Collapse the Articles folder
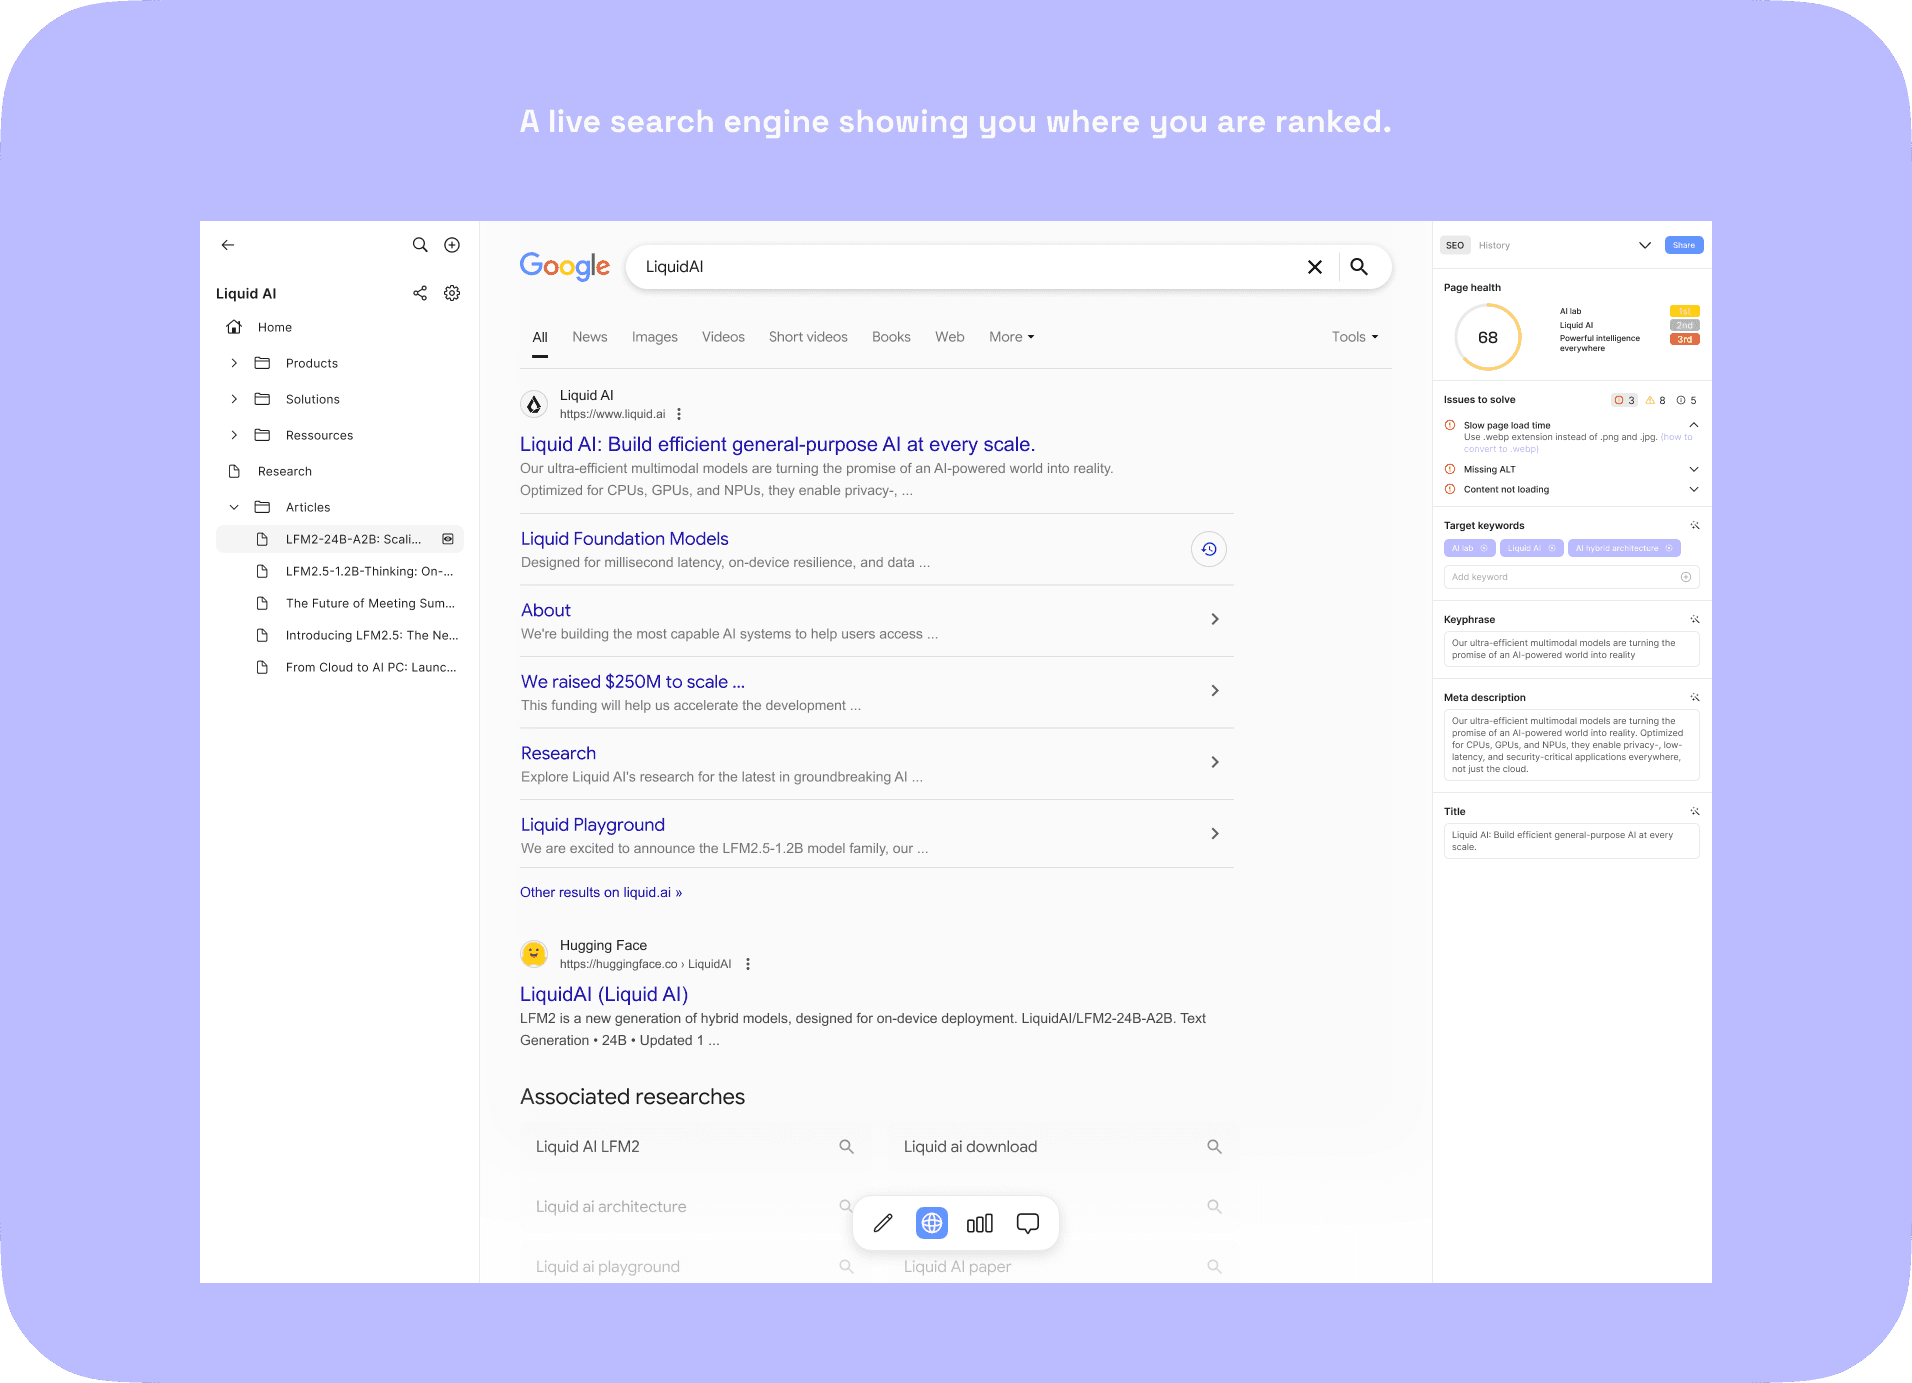1912x1383 pixels. (234, 507)
